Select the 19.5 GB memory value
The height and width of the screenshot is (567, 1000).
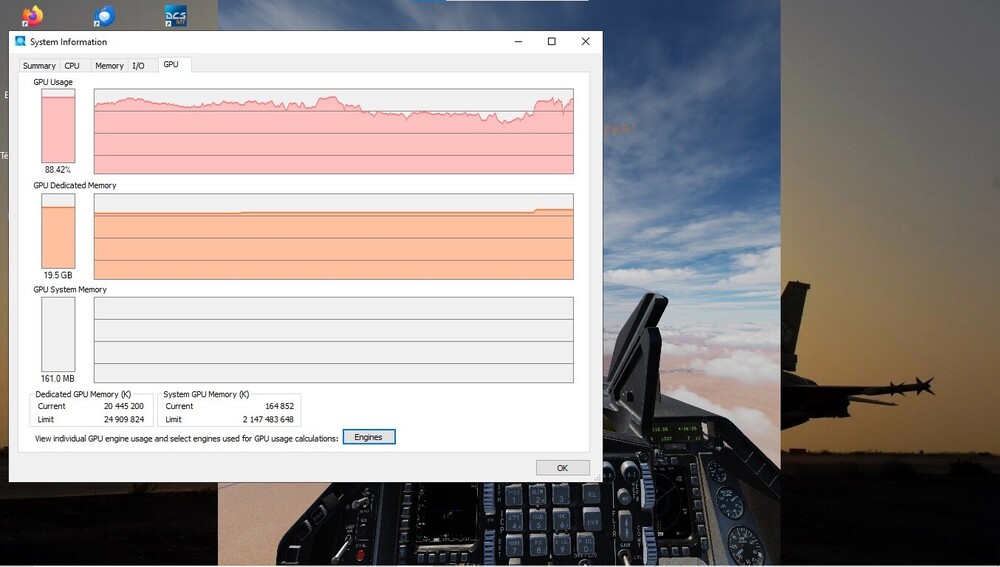pos(58,275)
